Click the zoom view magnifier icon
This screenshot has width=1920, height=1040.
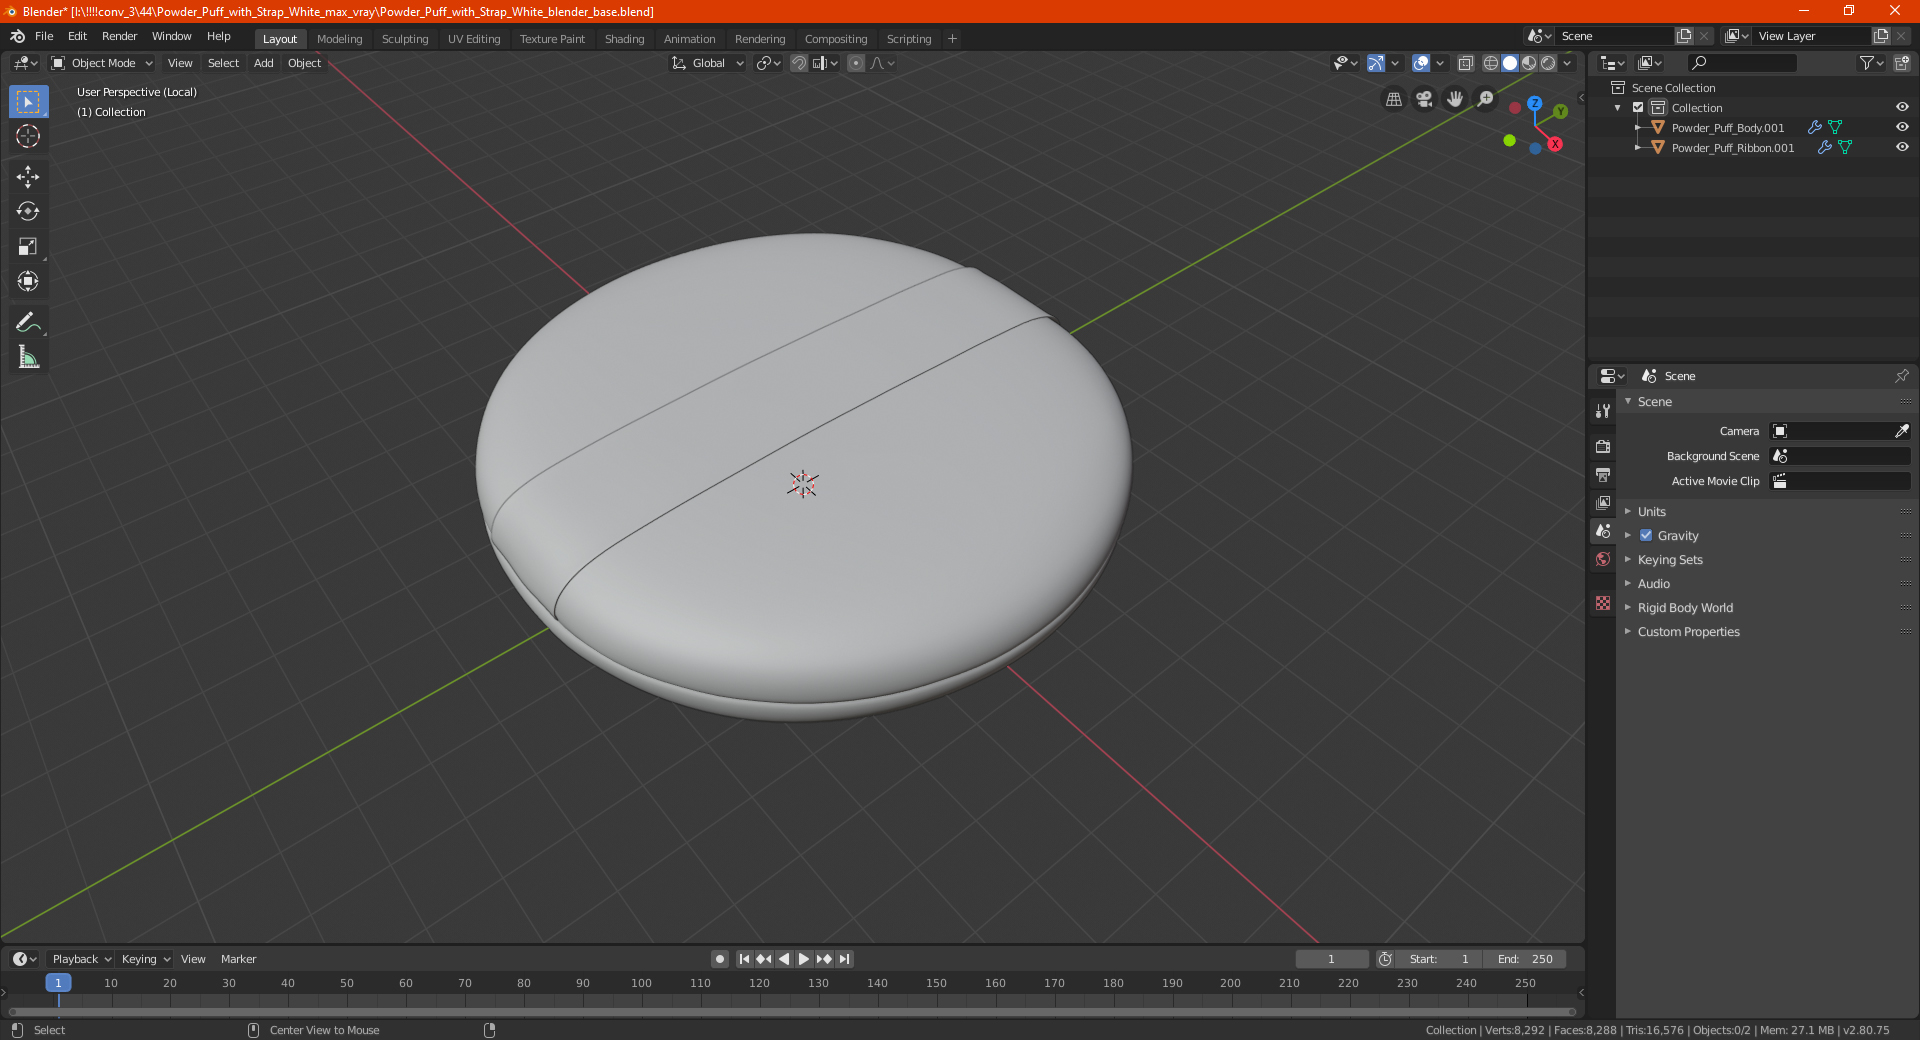(1486, 99)
